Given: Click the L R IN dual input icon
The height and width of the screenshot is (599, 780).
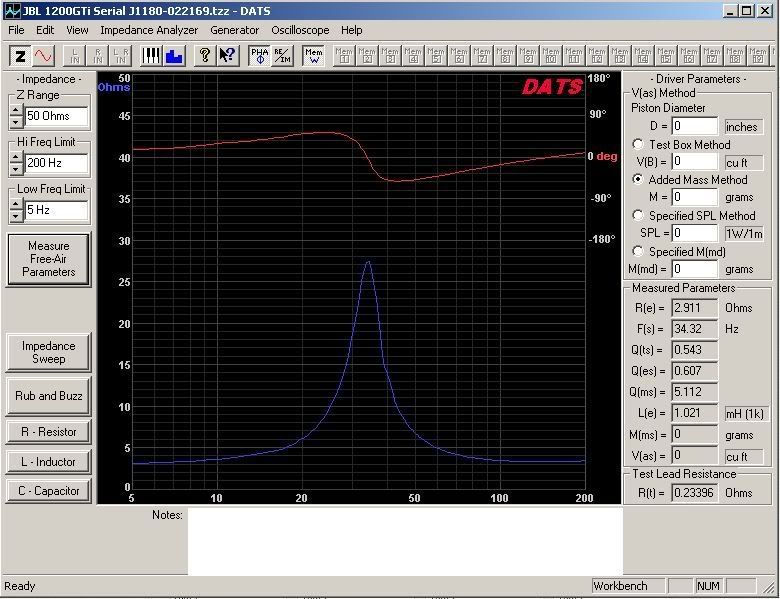Looking at the screenshot, I should coord(120,56).
